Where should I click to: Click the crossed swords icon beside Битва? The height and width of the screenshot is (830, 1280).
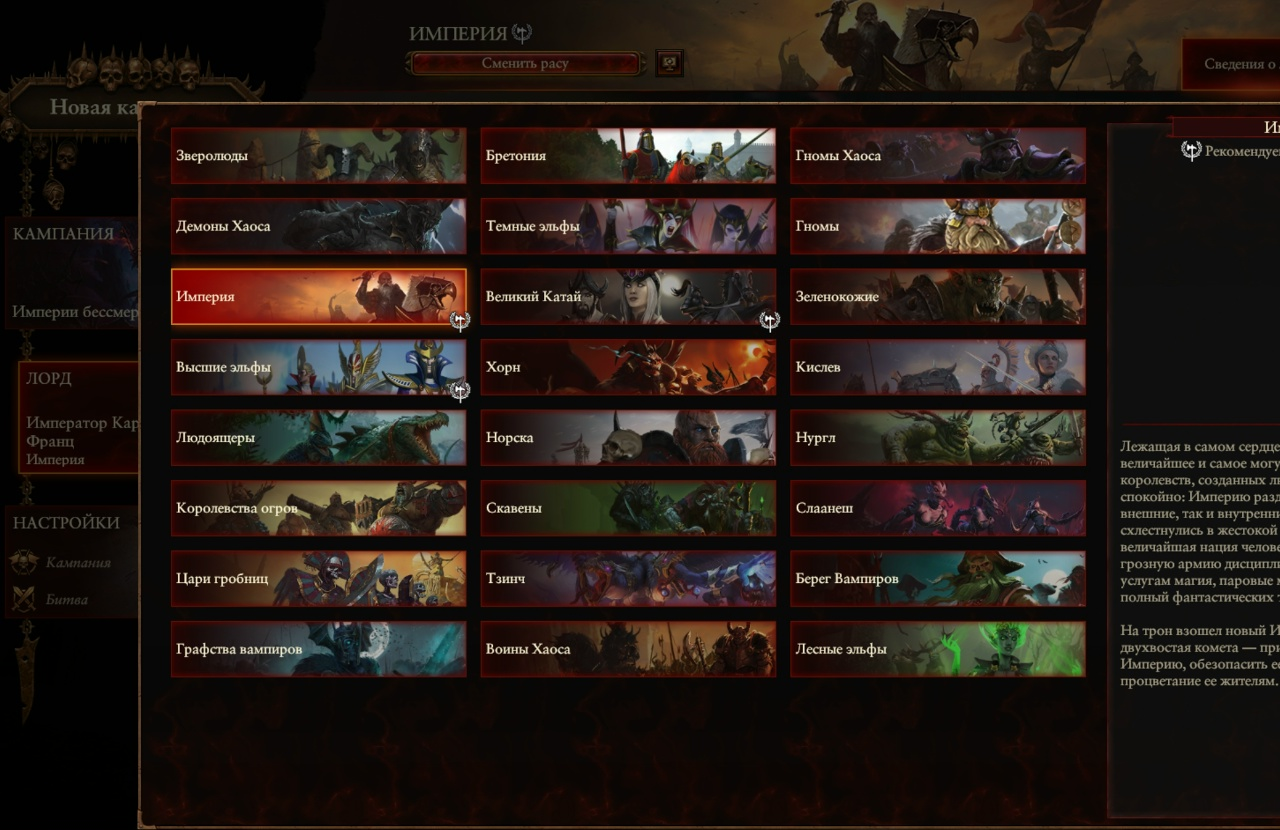pos(25,599)
